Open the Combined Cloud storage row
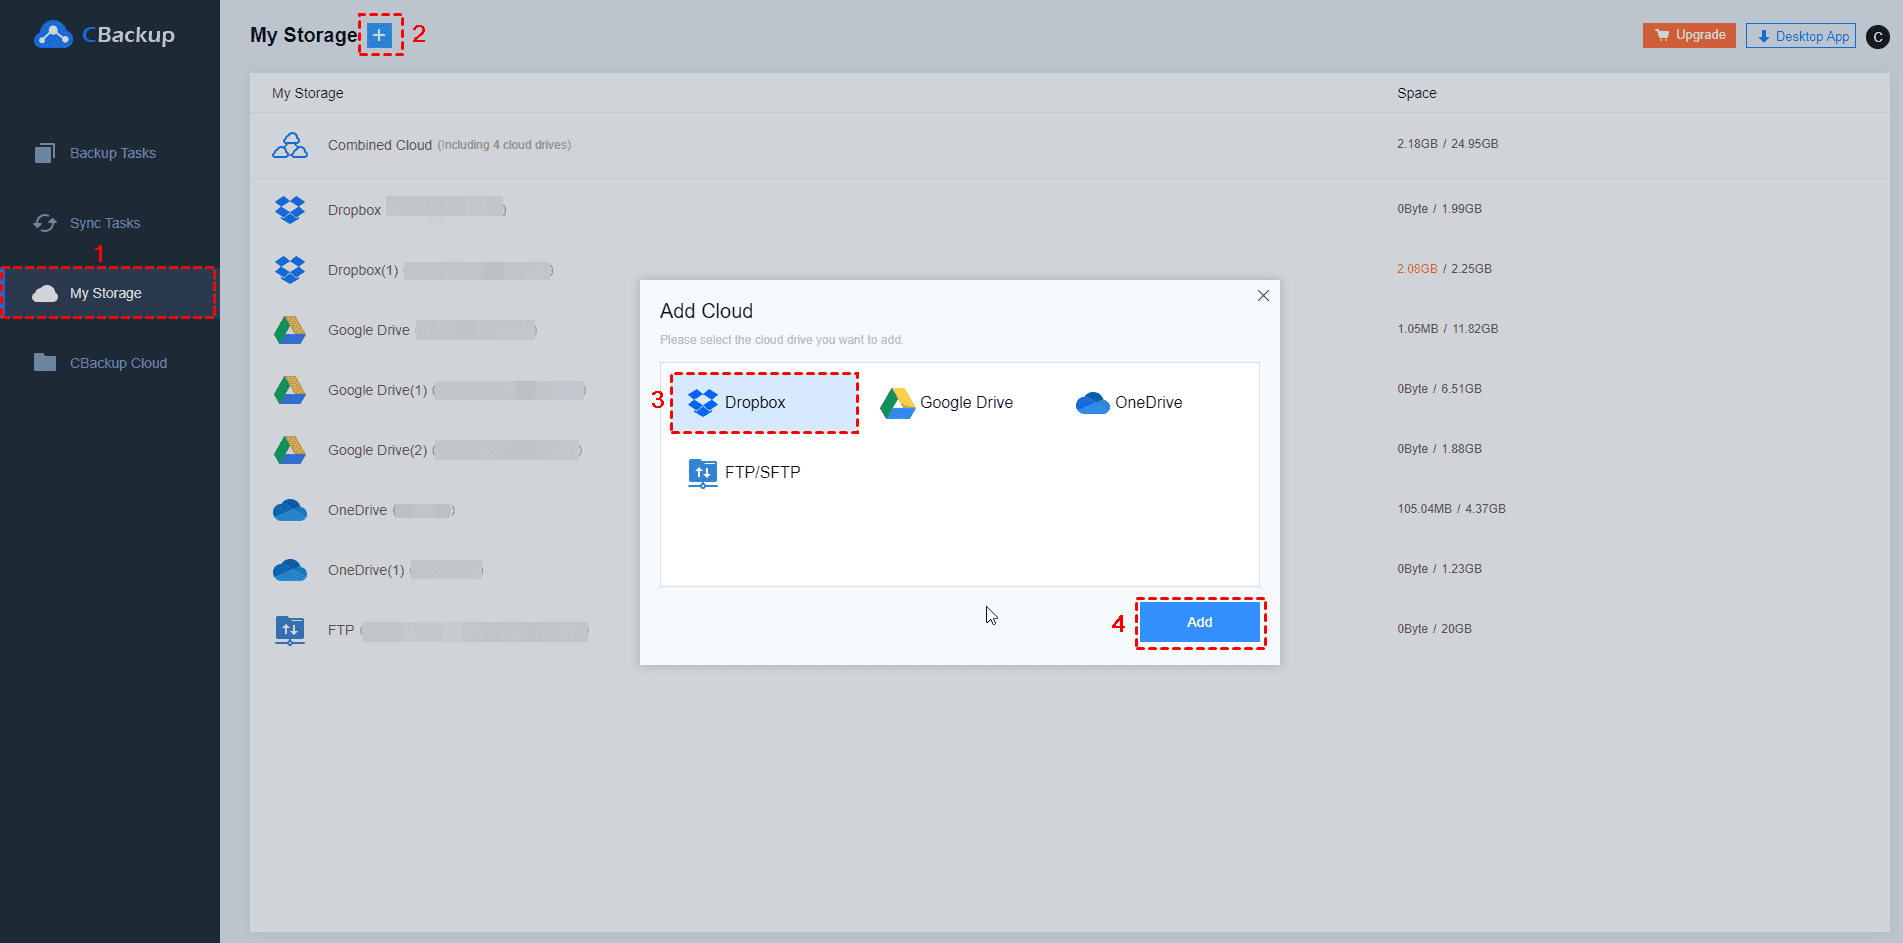The width and height of the screenshot is (1903, 943). [1069, 145]
